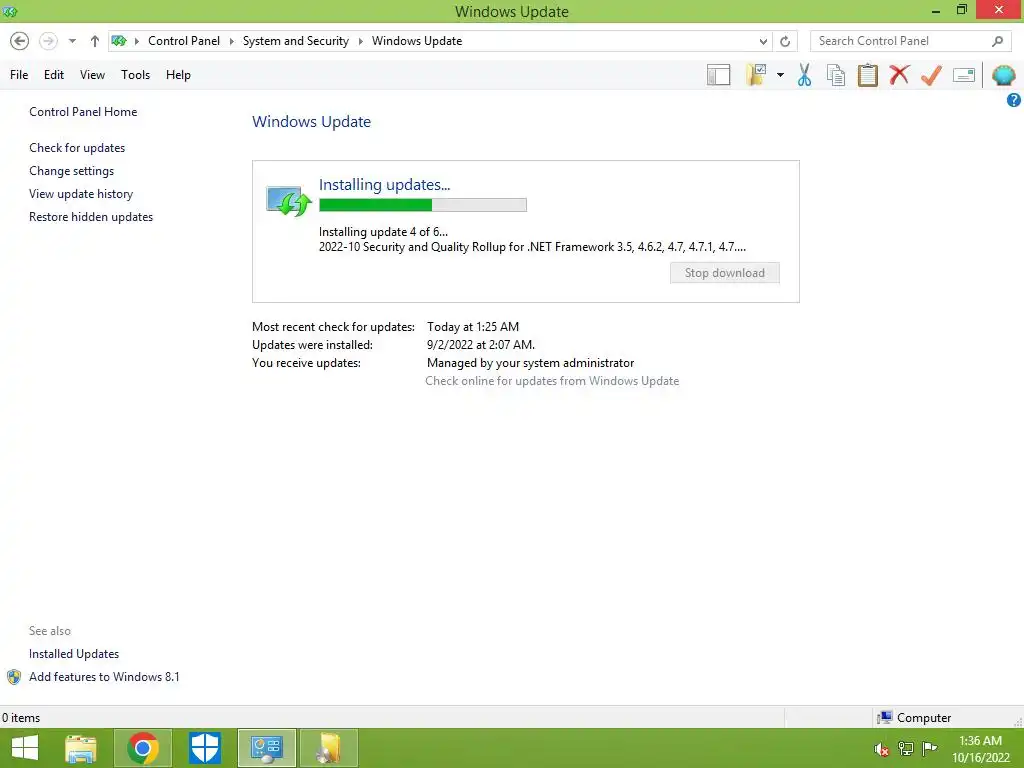The image size is (1024, 768).
Task: Open Restore hidden updates
Action: coord(91,217)
